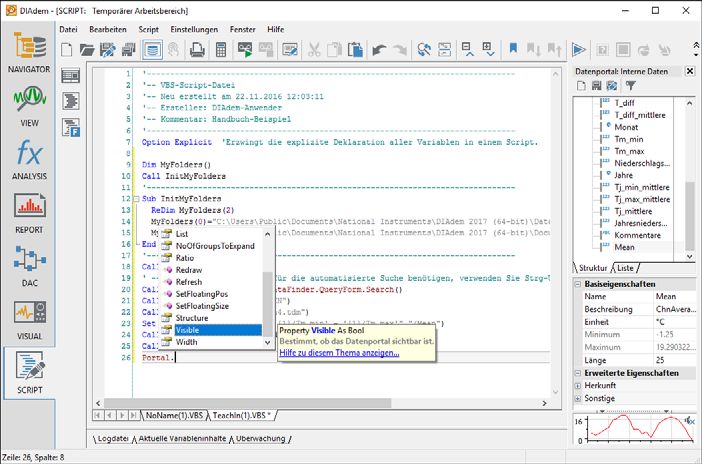Expand all code regions toolbar icon
Image resolution: width=702 pixels, height=464 pixels.
(488, 49)
